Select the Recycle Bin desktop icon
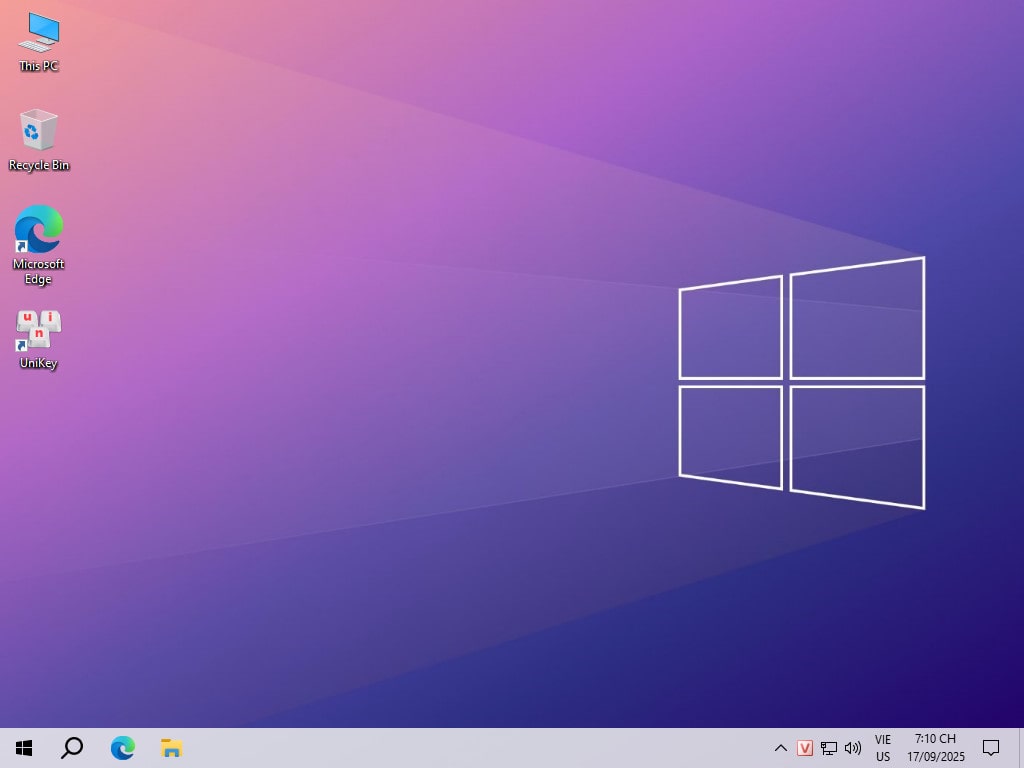1024x768 pixels. 39,140
